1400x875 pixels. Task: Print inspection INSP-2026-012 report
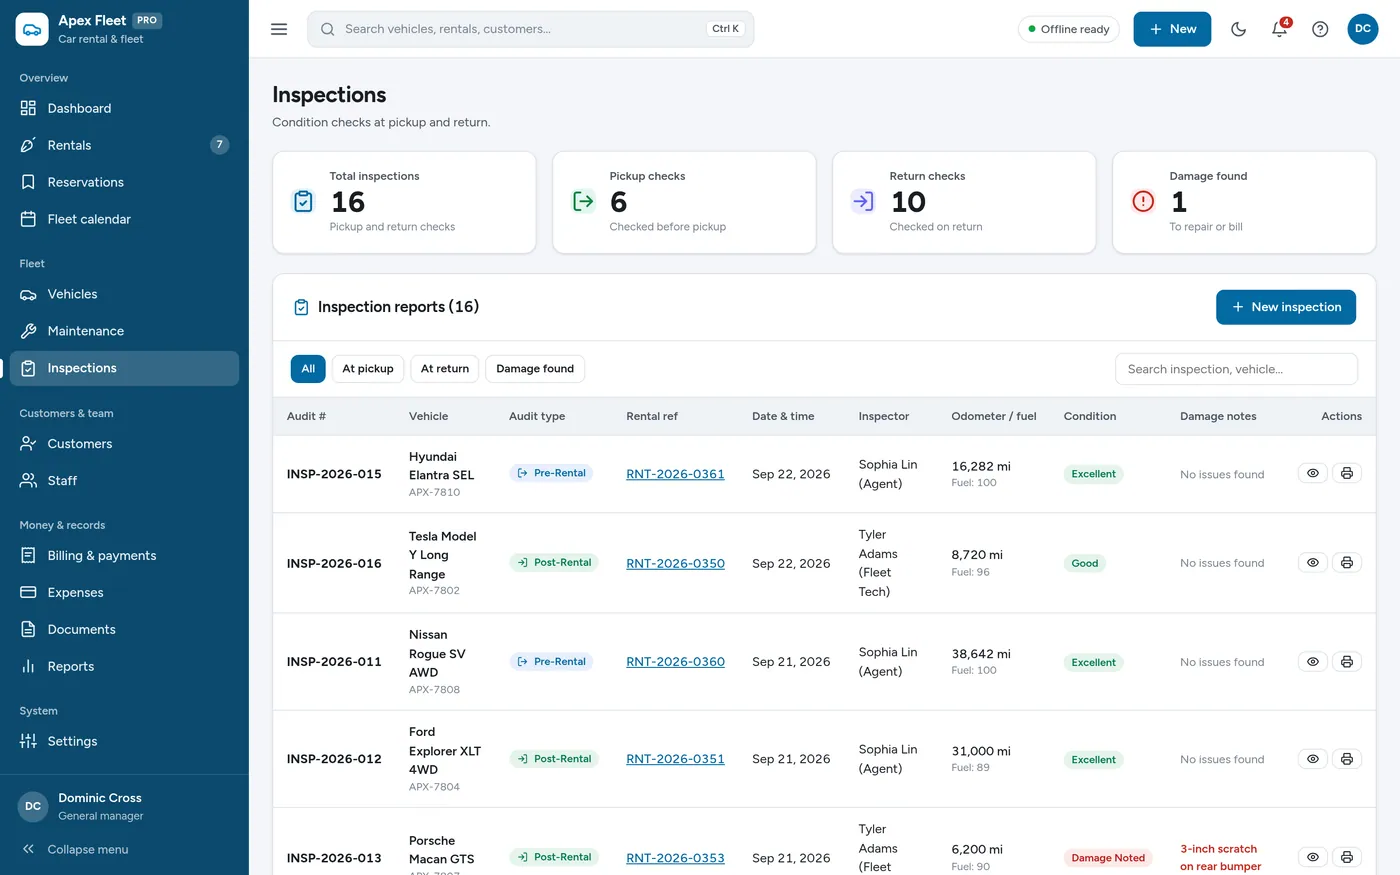click(1347, 758)
